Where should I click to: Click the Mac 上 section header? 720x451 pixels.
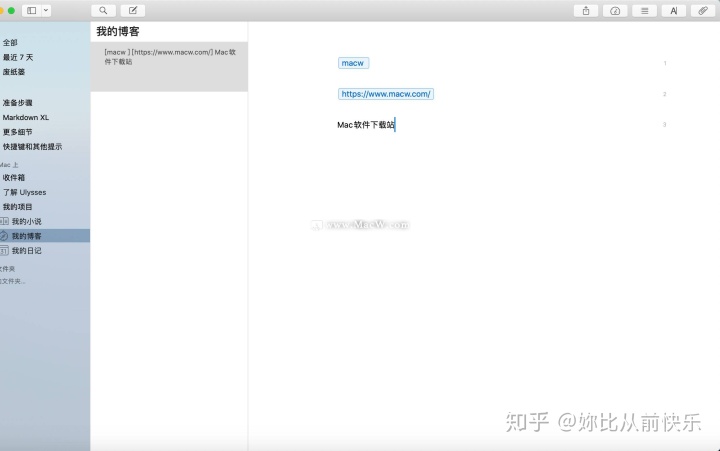9,165
